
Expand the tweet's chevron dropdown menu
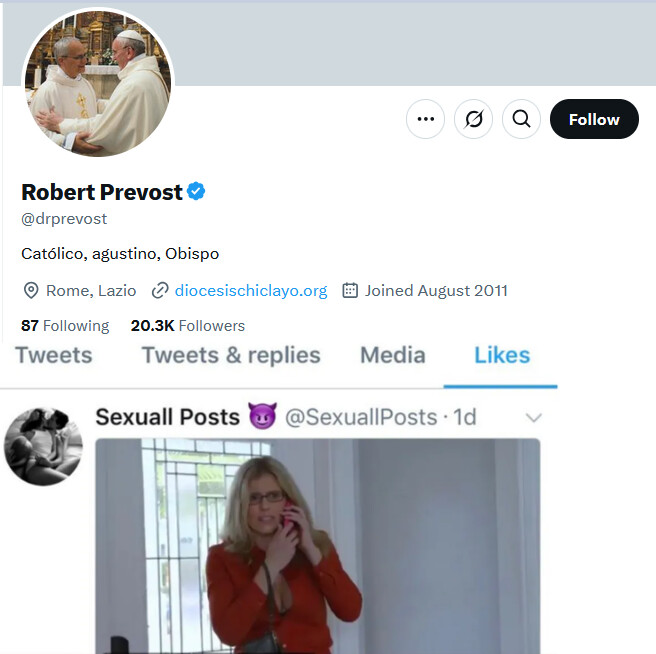click(534, 417)
